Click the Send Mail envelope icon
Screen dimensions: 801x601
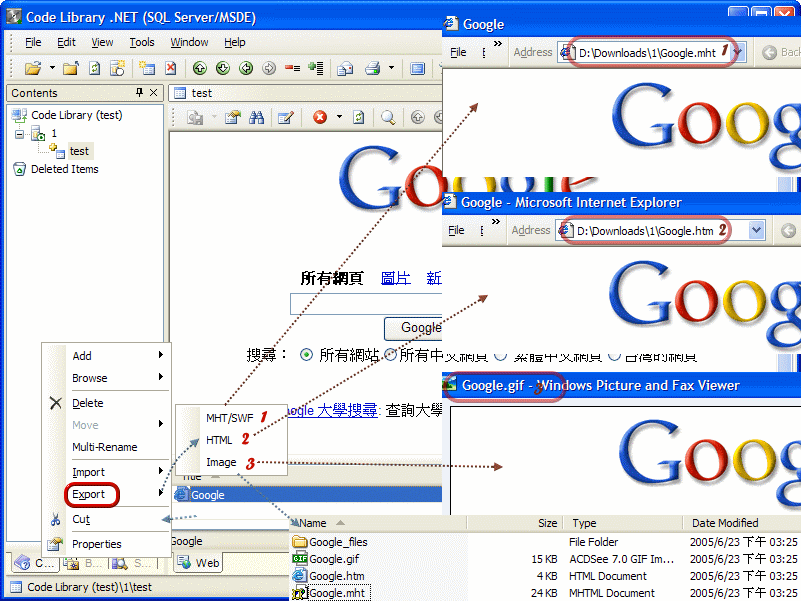345,67
